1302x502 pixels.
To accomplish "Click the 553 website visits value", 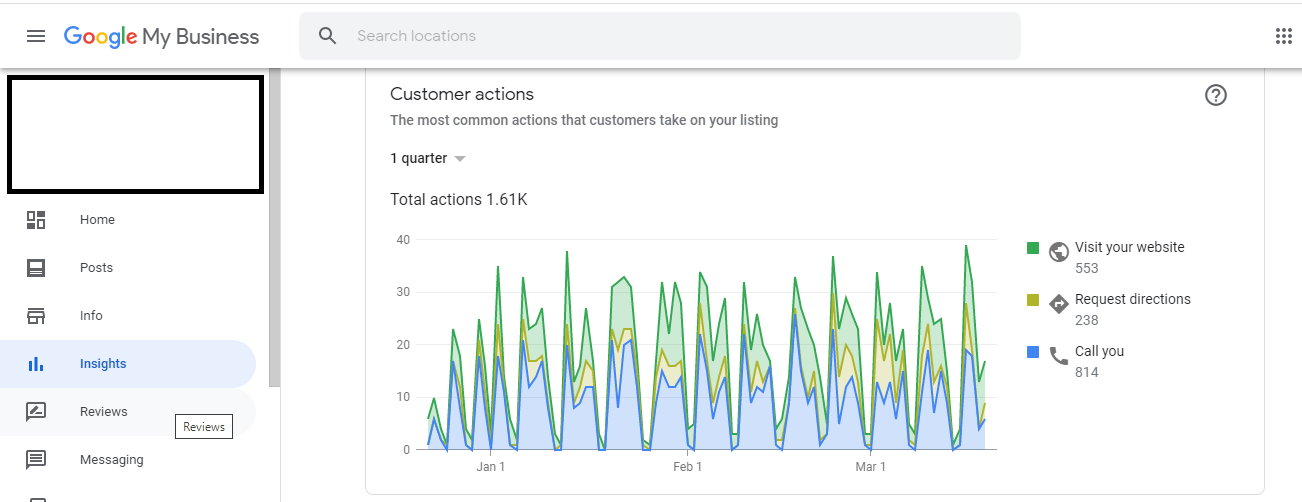I will point(1086,268).
